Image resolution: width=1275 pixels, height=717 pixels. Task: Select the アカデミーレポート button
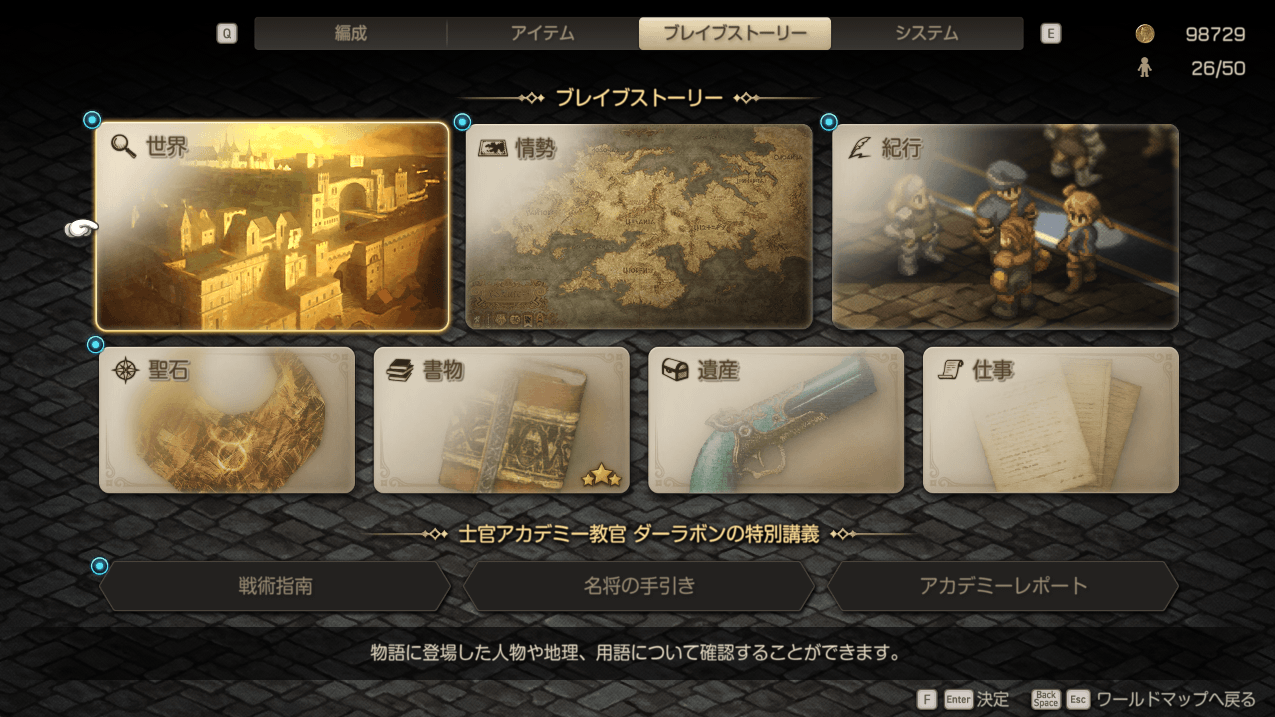(x=1003, y=586)
